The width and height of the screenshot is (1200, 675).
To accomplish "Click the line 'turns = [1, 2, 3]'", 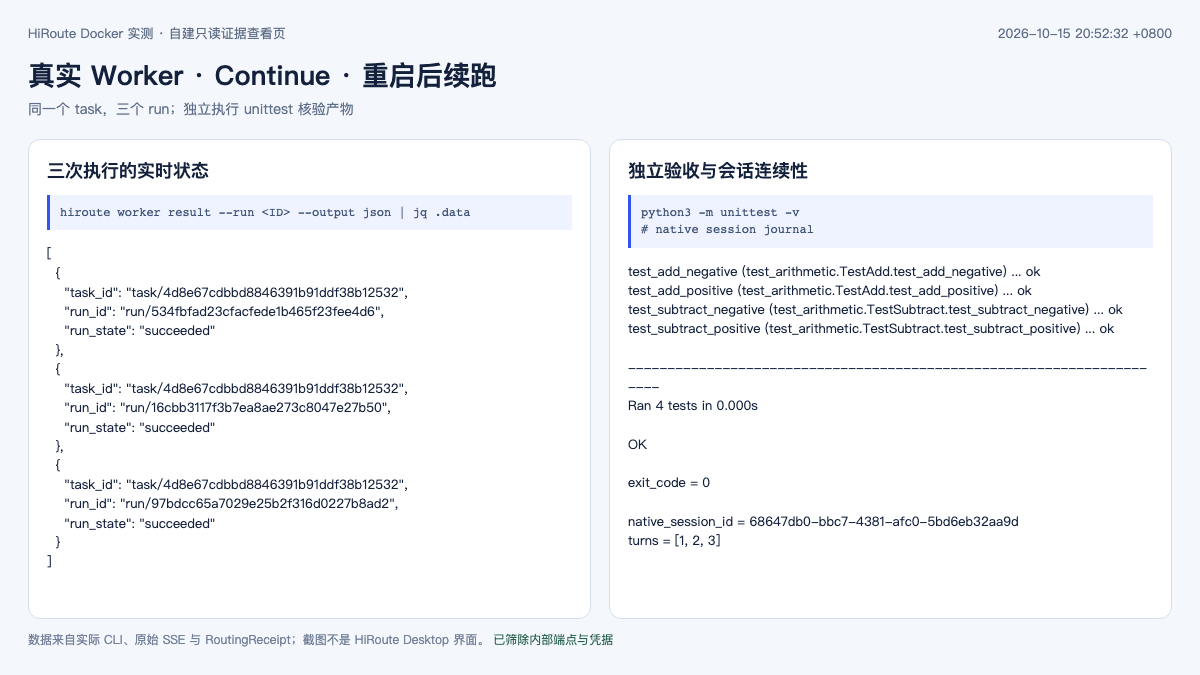I will tap(675, 541).
